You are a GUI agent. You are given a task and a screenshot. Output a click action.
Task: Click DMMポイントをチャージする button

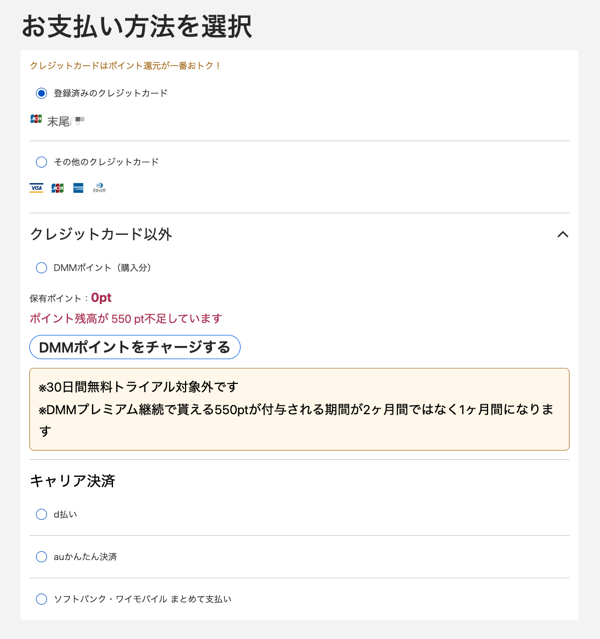[x=135, y=347]
